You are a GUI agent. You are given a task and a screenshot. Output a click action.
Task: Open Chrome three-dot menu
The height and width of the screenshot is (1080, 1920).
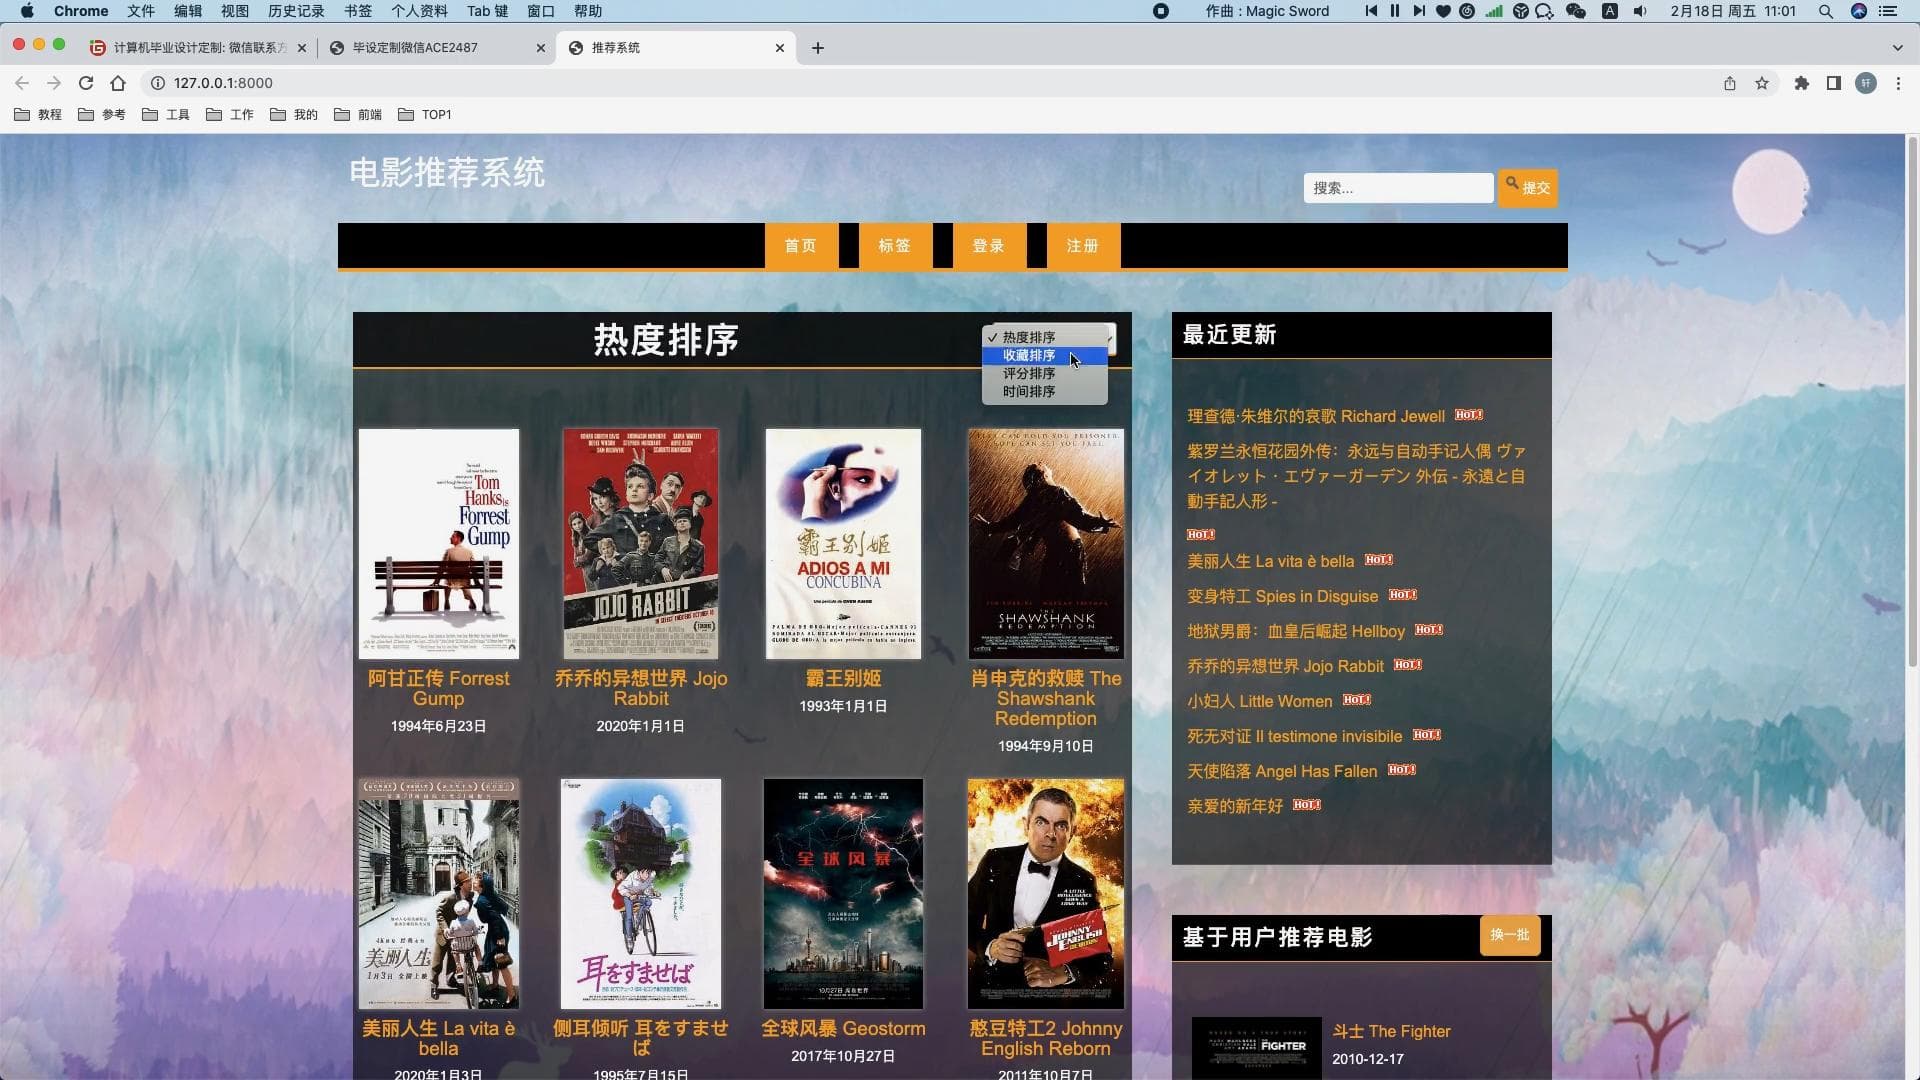click(1898, 83)
